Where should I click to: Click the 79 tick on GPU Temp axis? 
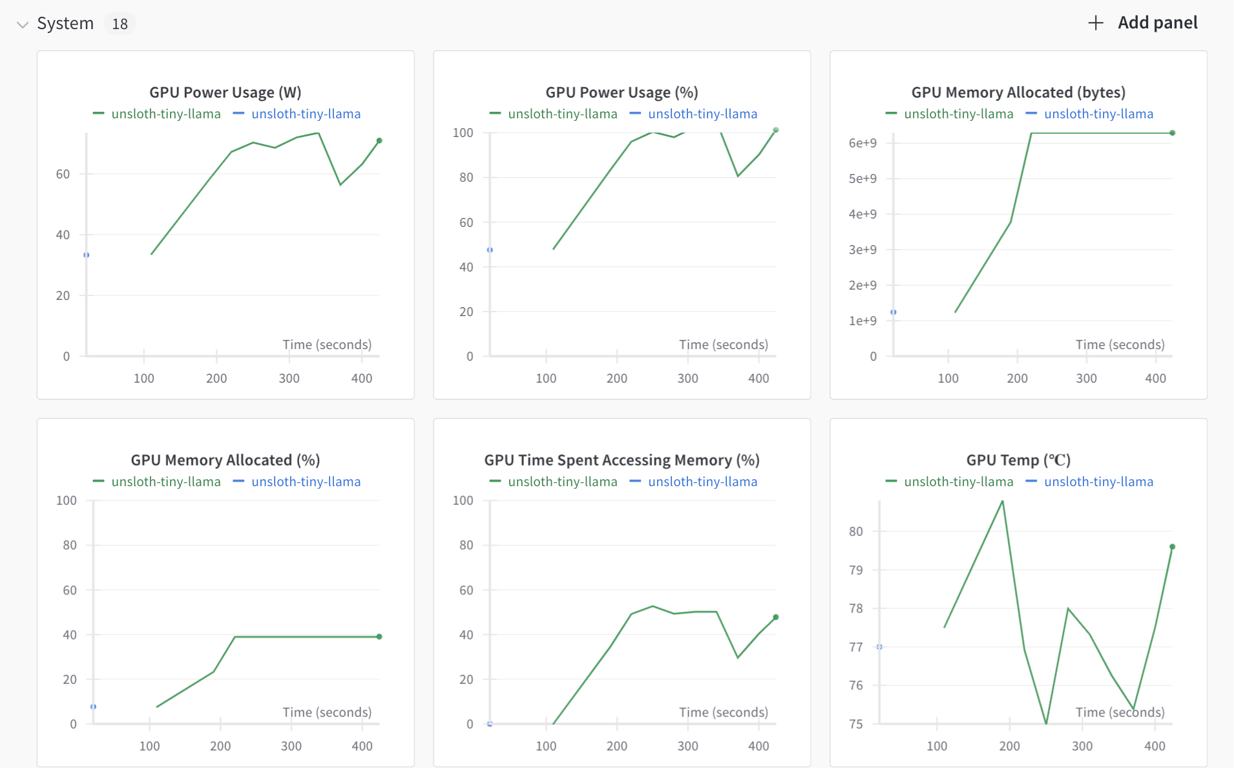tap(856, 570)
